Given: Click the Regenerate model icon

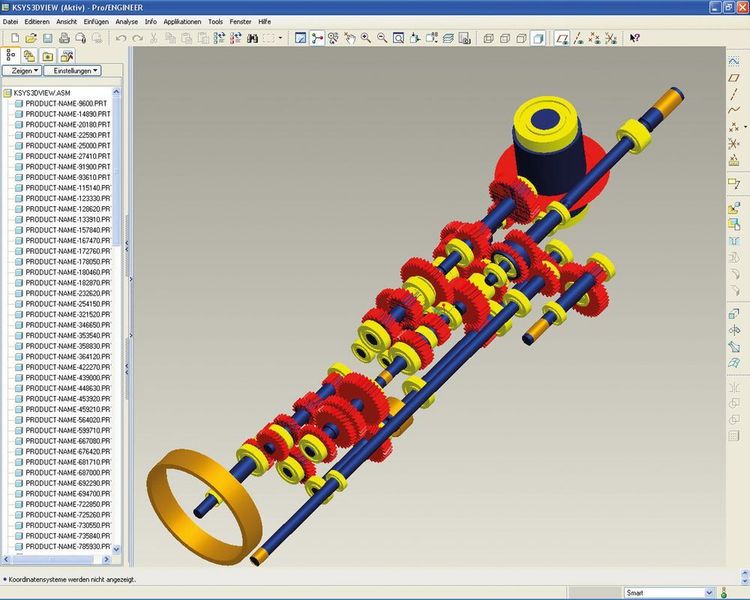Looking at the screenshot, I should pyautogui.click(x=219, y=38).
